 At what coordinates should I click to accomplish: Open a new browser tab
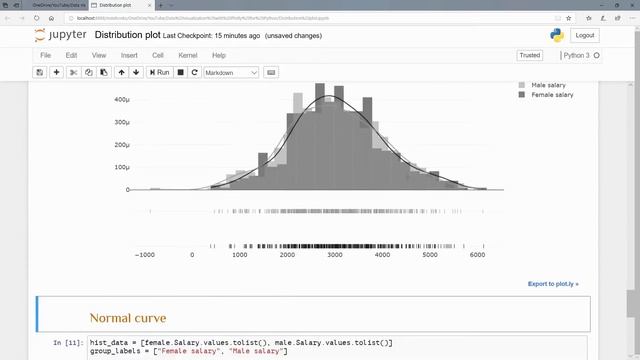tap(161, 5)
